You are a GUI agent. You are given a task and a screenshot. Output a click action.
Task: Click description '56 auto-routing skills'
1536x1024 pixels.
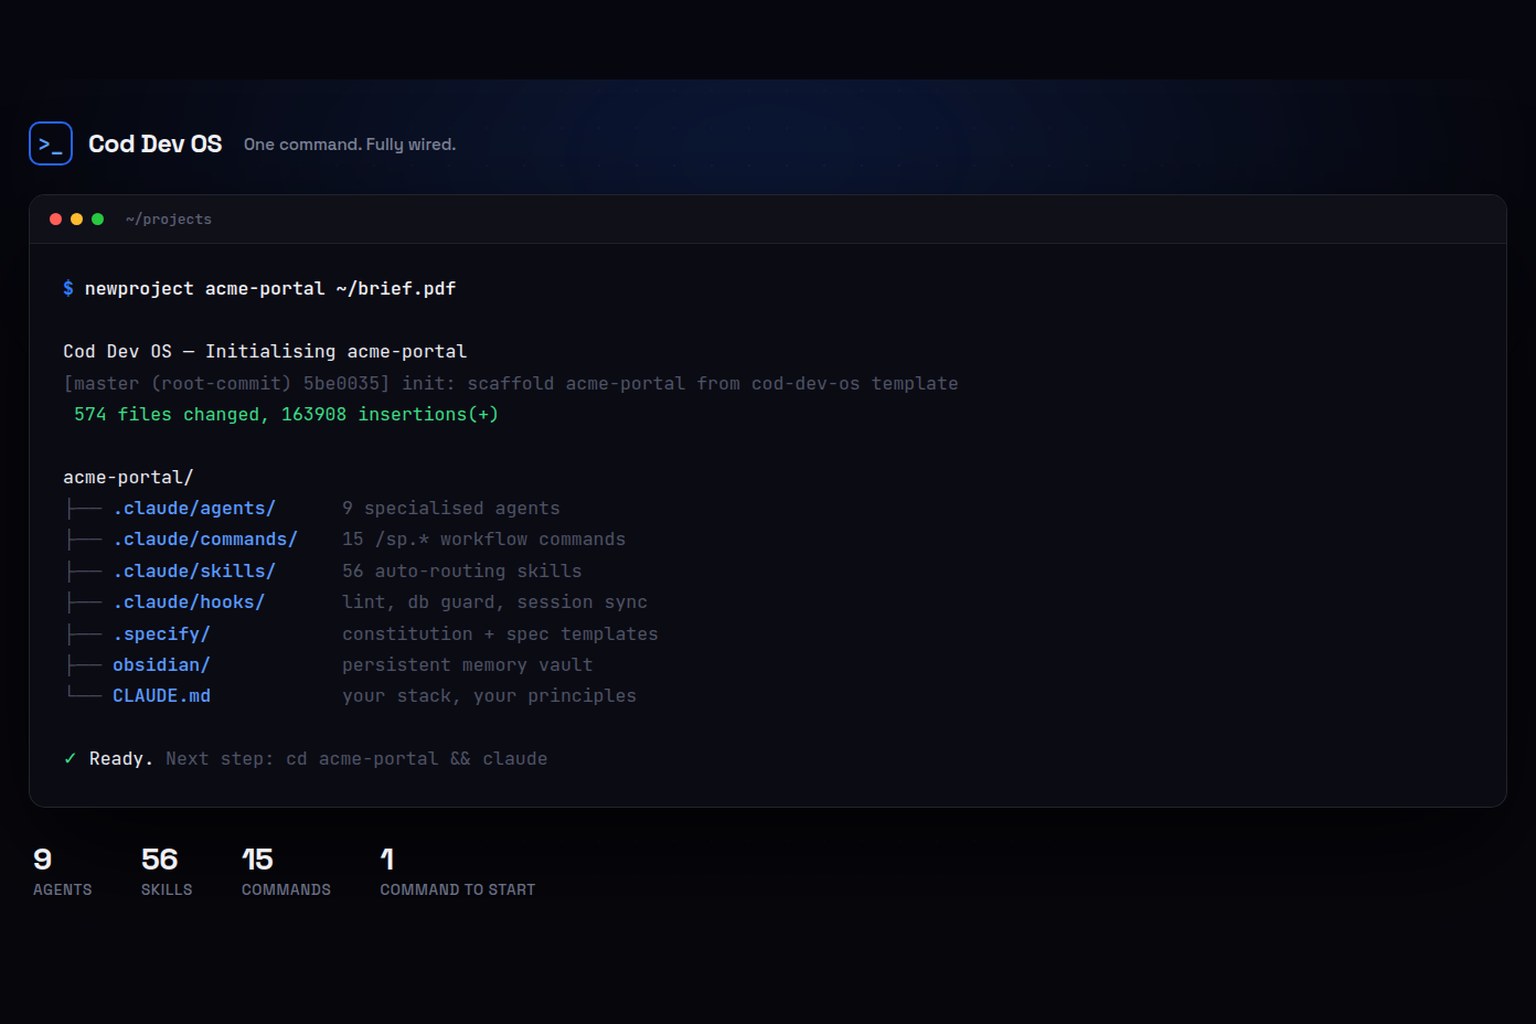point(462,571)
